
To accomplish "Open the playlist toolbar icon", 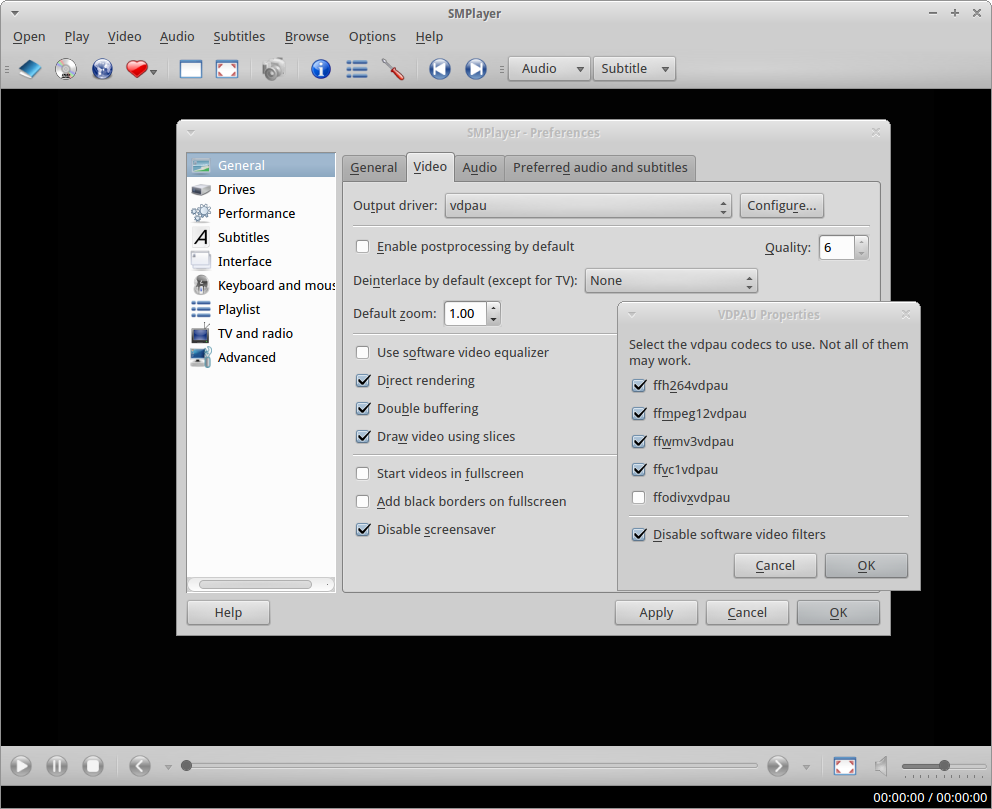I will 357,69.
